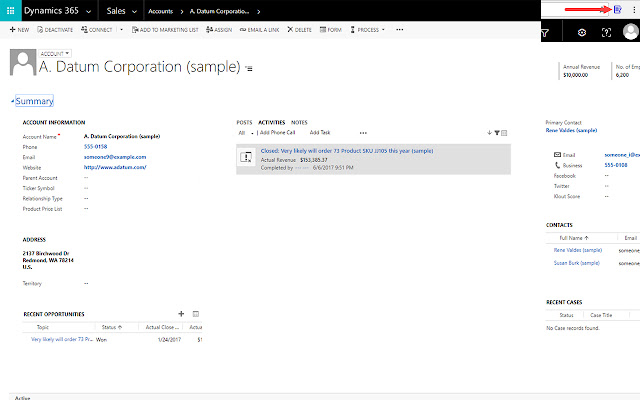The width and height of the screenshot is (640, 400).
Task: Open command bar more-options ellipsis
Action: pyautogui.click(x=400, y=30)
